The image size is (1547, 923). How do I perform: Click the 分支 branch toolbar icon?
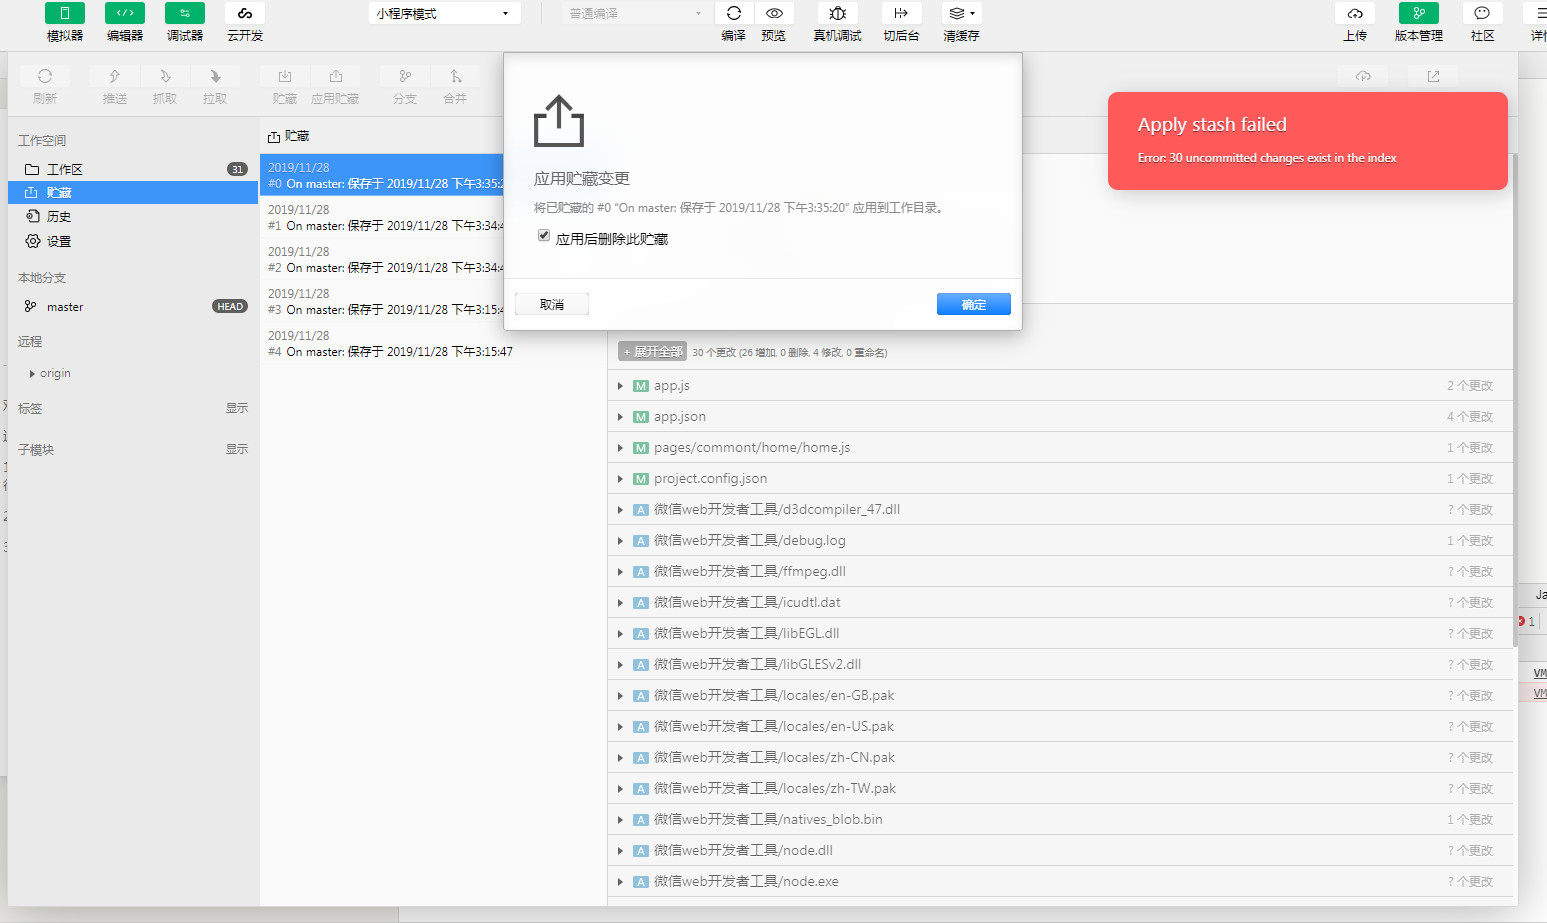coord(405,76)
